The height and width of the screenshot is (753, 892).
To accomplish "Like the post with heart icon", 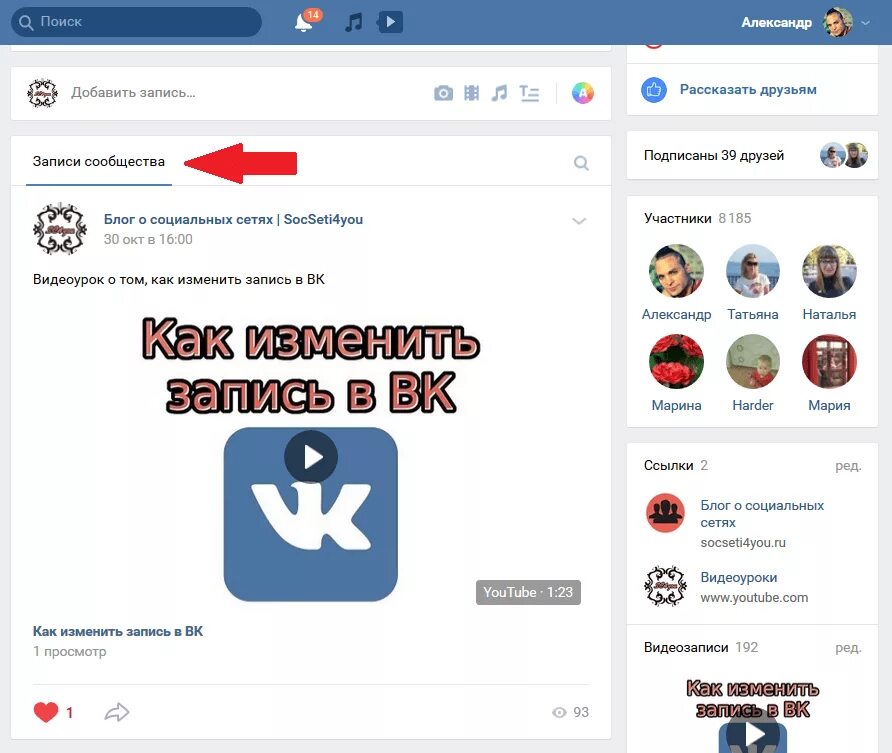I will click(x=46, y=712).
